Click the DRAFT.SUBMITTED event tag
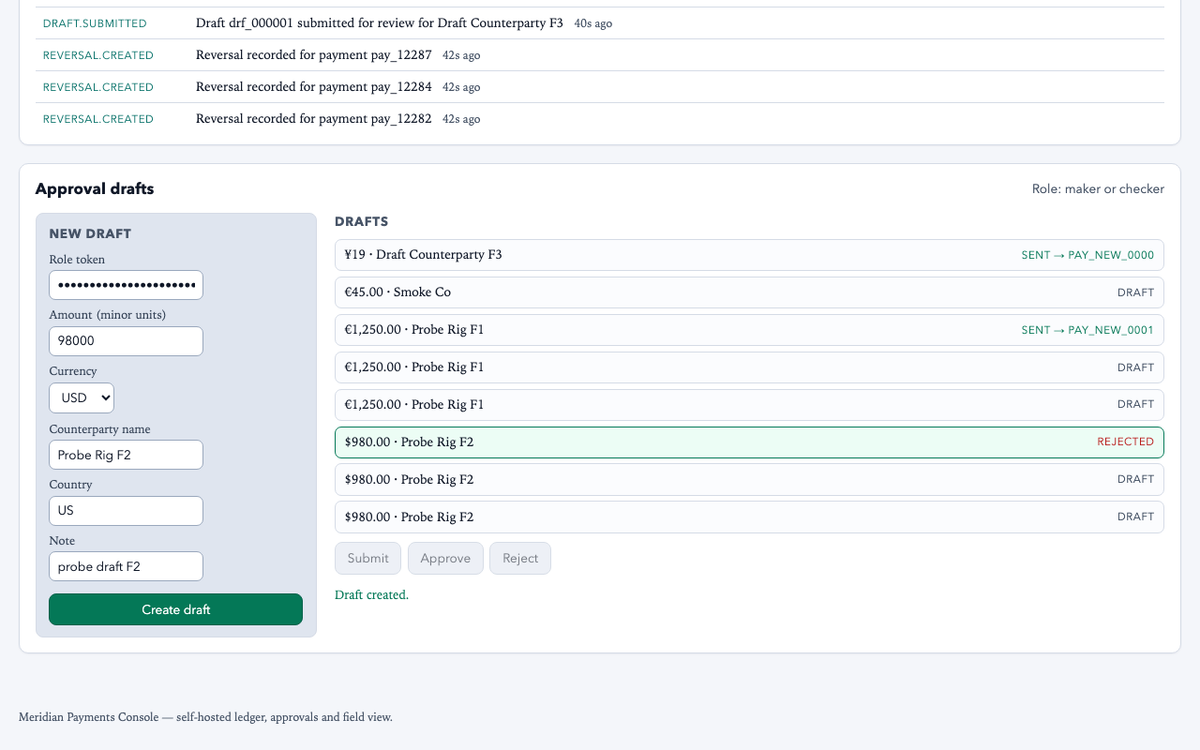 tap(95, 23)
